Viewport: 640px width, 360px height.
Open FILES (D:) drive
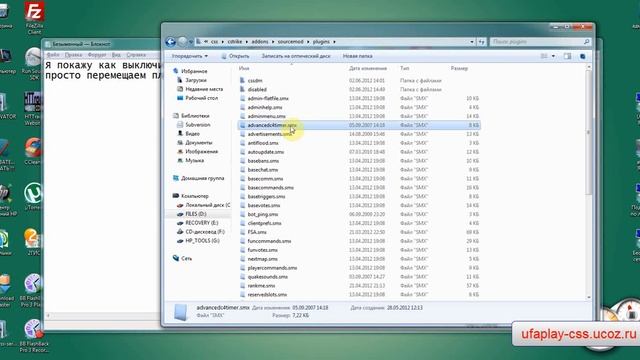[196, 214]
